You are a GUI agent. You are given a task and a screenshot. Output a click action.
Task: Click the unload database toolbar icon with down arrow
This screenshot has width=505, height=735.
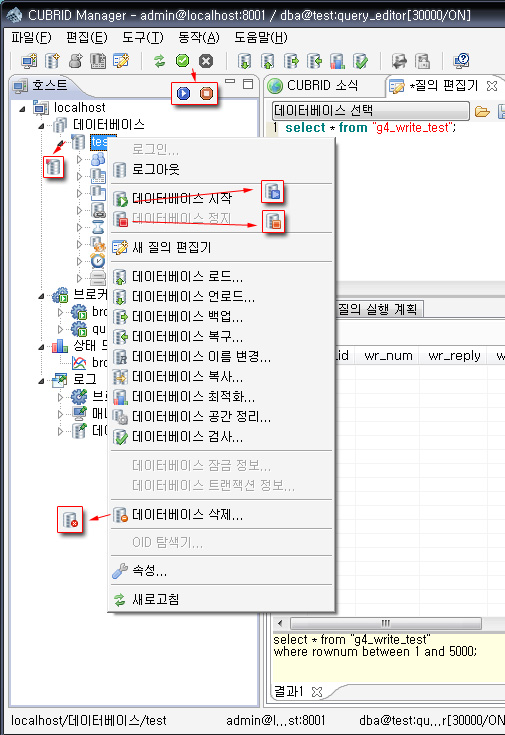point(244,61)
